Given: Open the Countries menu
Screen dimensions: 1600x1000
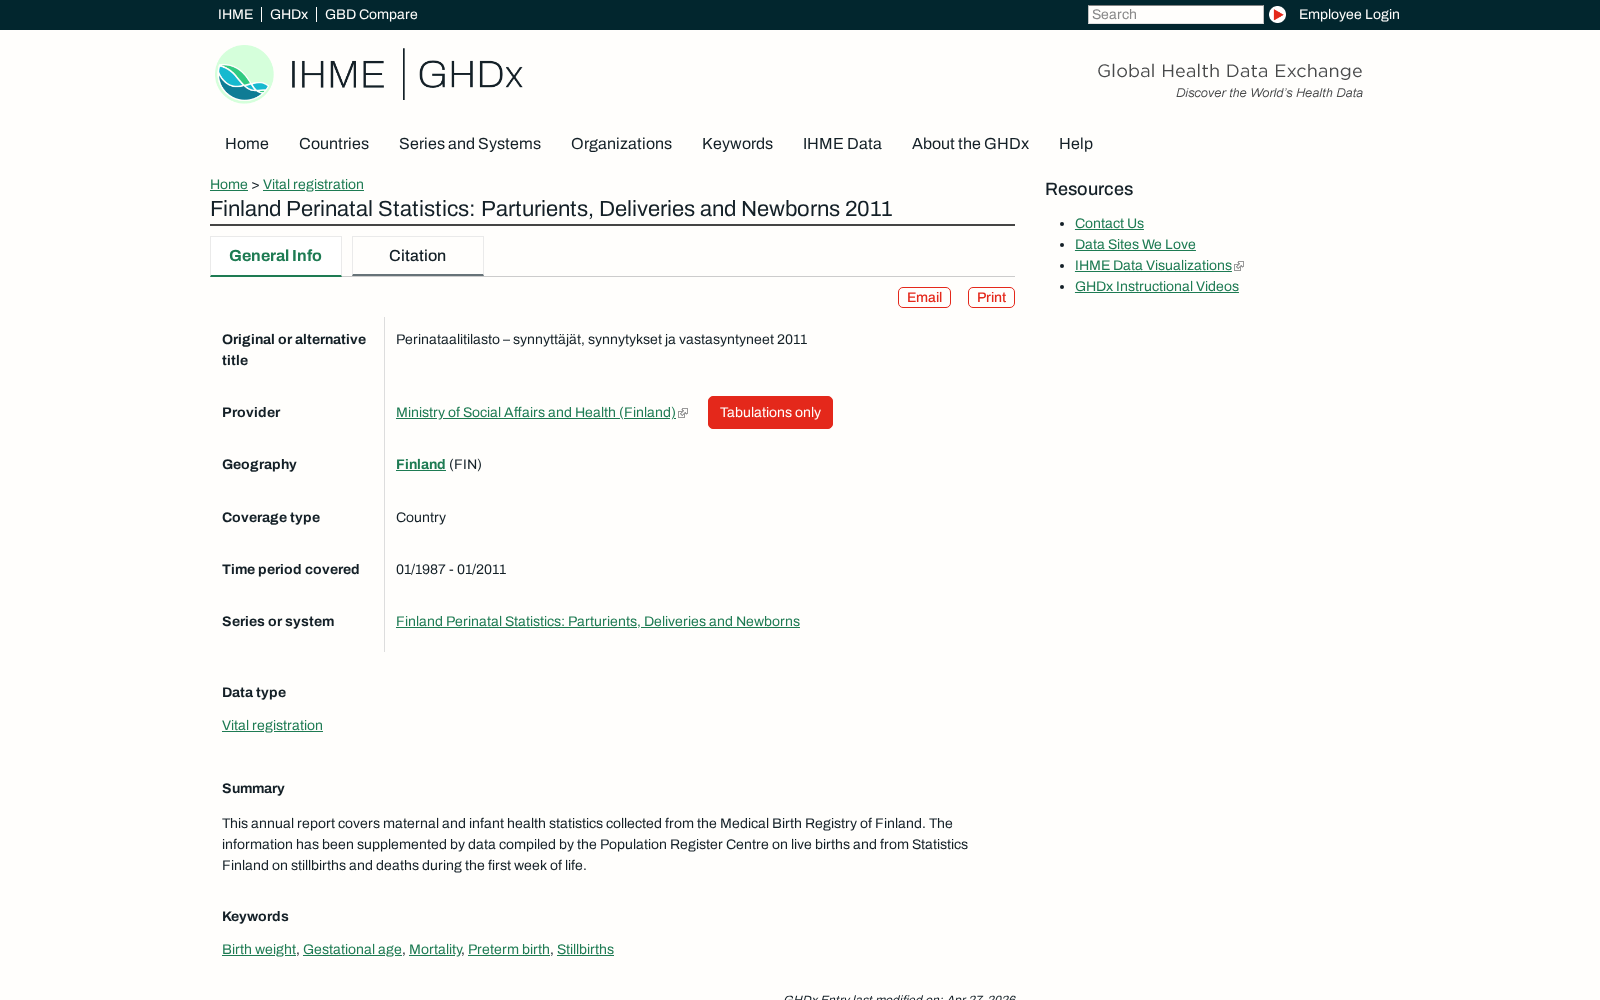Looking at the screenshot, I should (334, 144).
